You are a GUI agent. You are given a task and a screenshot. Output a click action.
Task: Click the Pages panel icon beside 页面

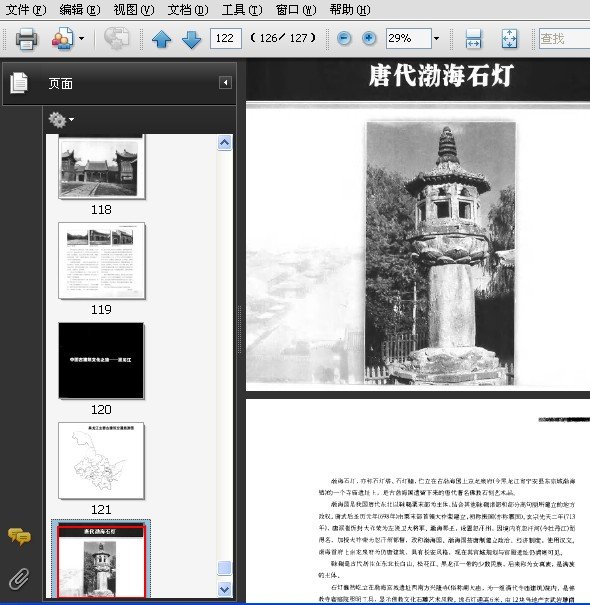coord(19,83)
